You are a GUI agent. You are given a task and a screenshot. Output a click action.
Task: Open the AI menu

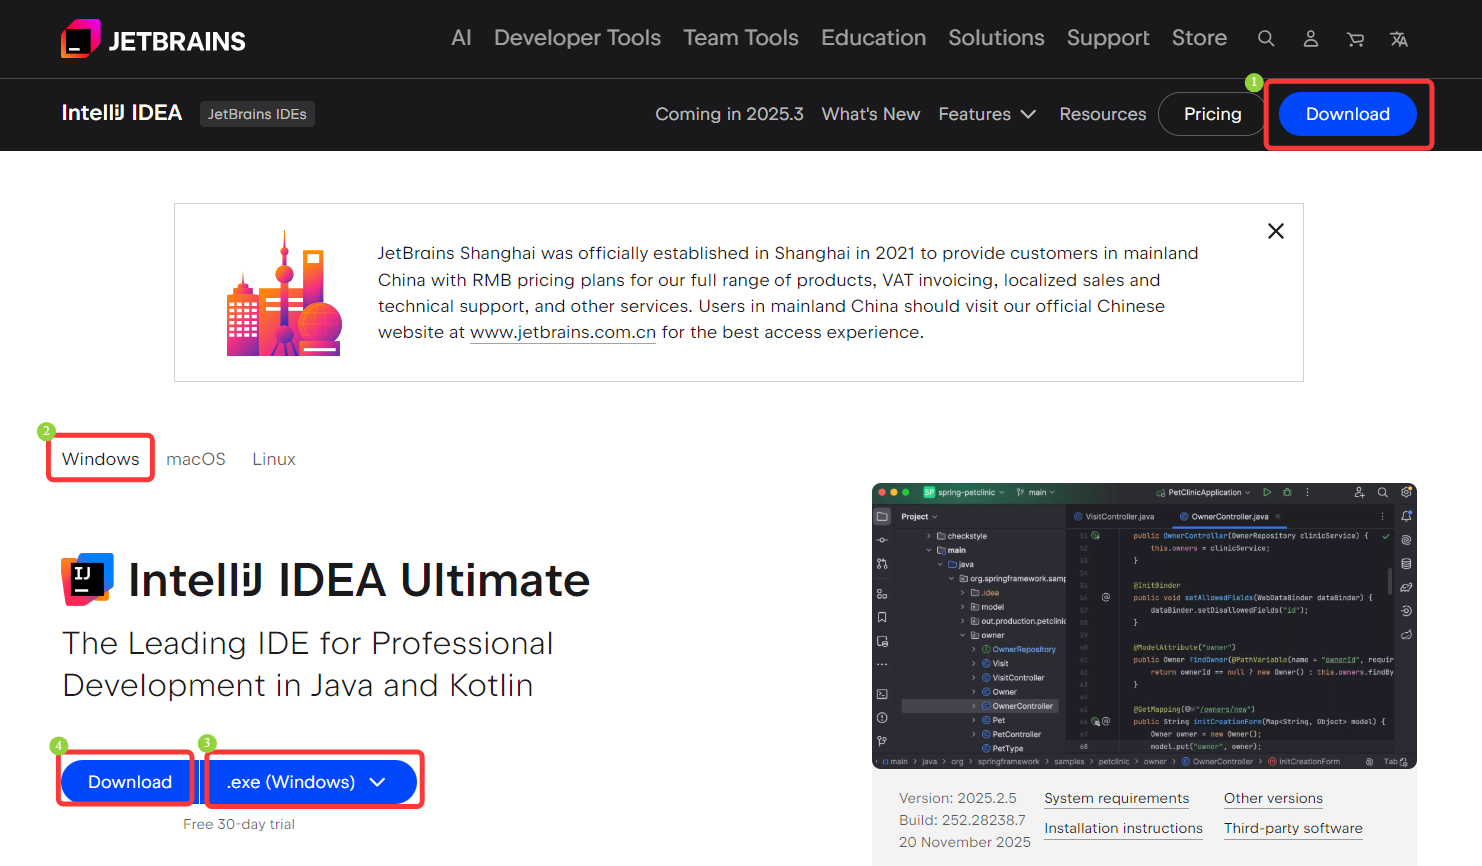tap(461, 38)
